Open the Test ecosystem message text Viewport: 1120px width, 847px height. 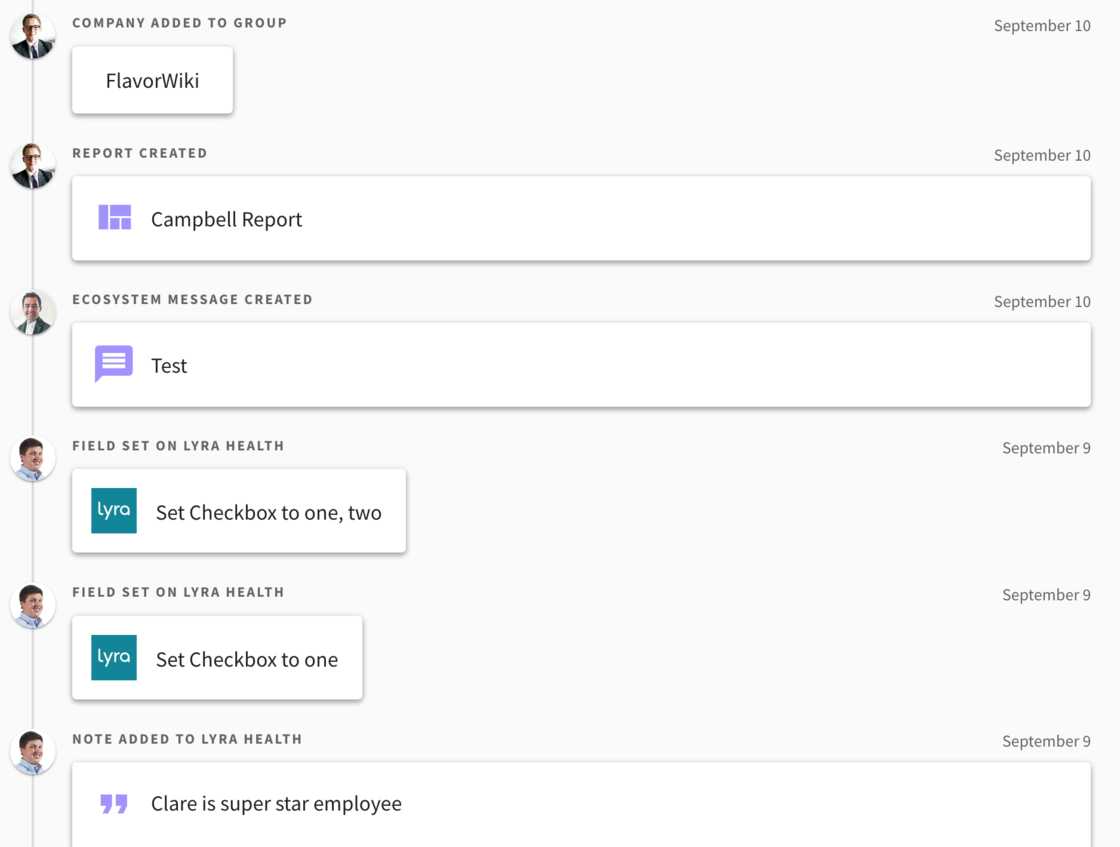(169, 366)
